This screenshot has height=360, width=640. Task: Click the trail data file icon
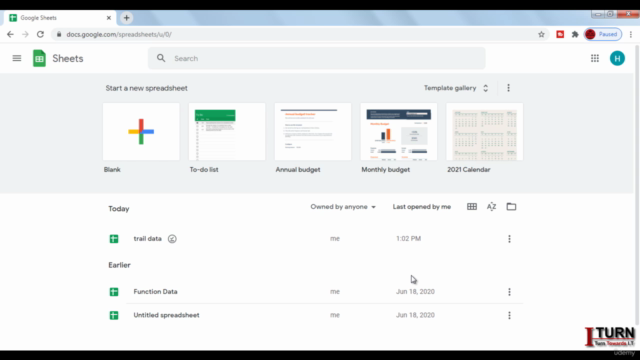click(114, 239)
